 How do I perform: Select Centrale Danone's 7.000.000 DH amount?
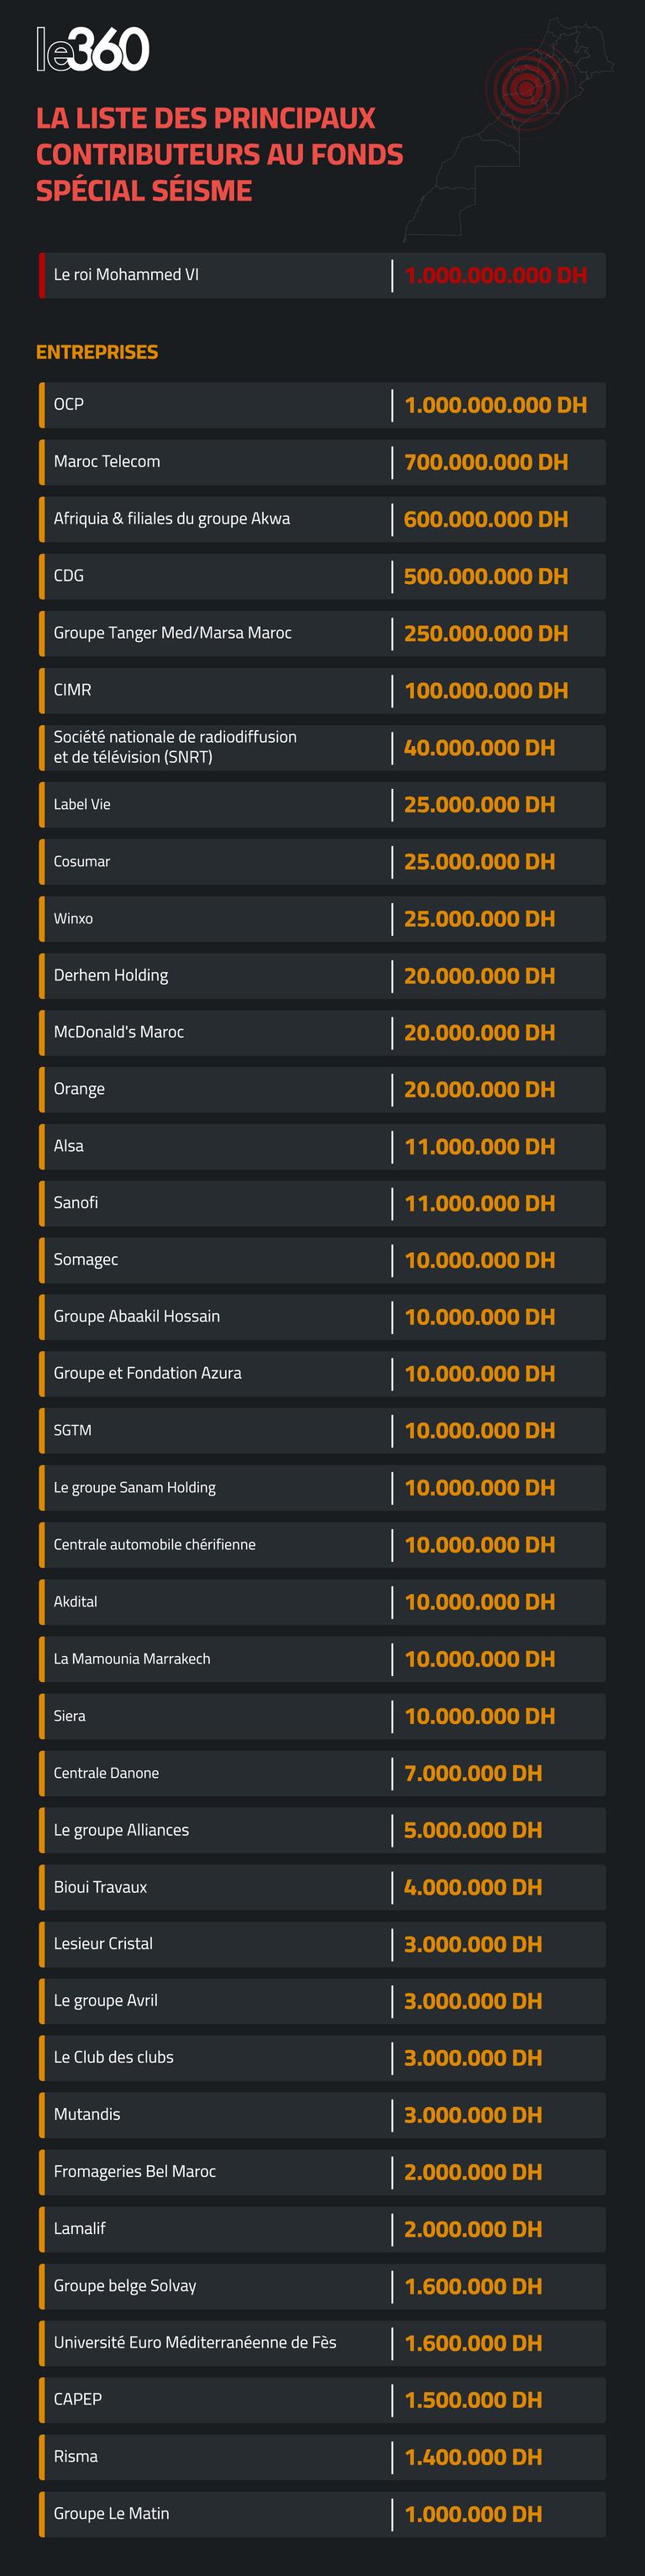point(473,1773)
